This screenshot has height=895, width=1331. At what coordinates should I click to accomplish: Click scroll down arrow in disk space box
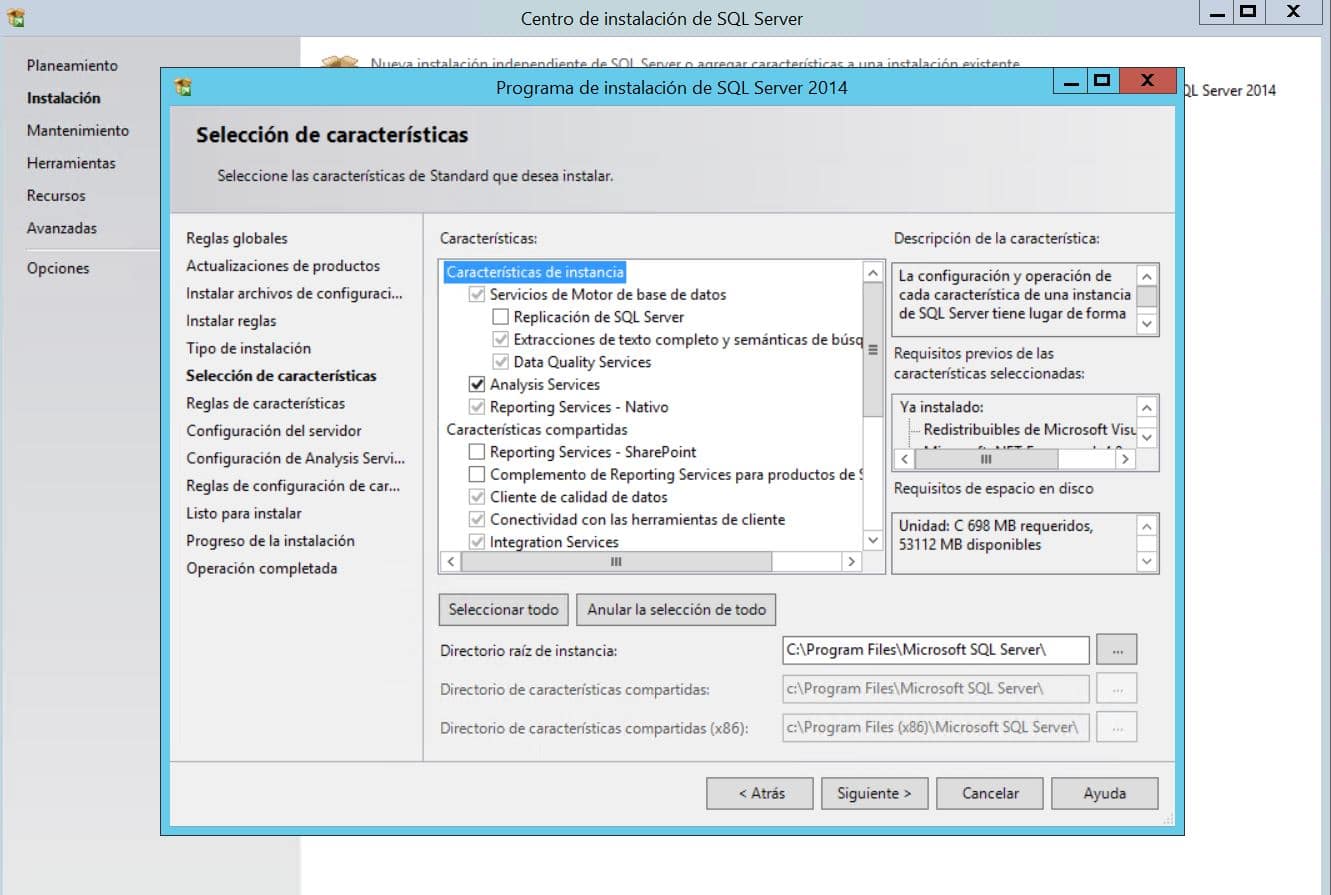(1147, 562)
